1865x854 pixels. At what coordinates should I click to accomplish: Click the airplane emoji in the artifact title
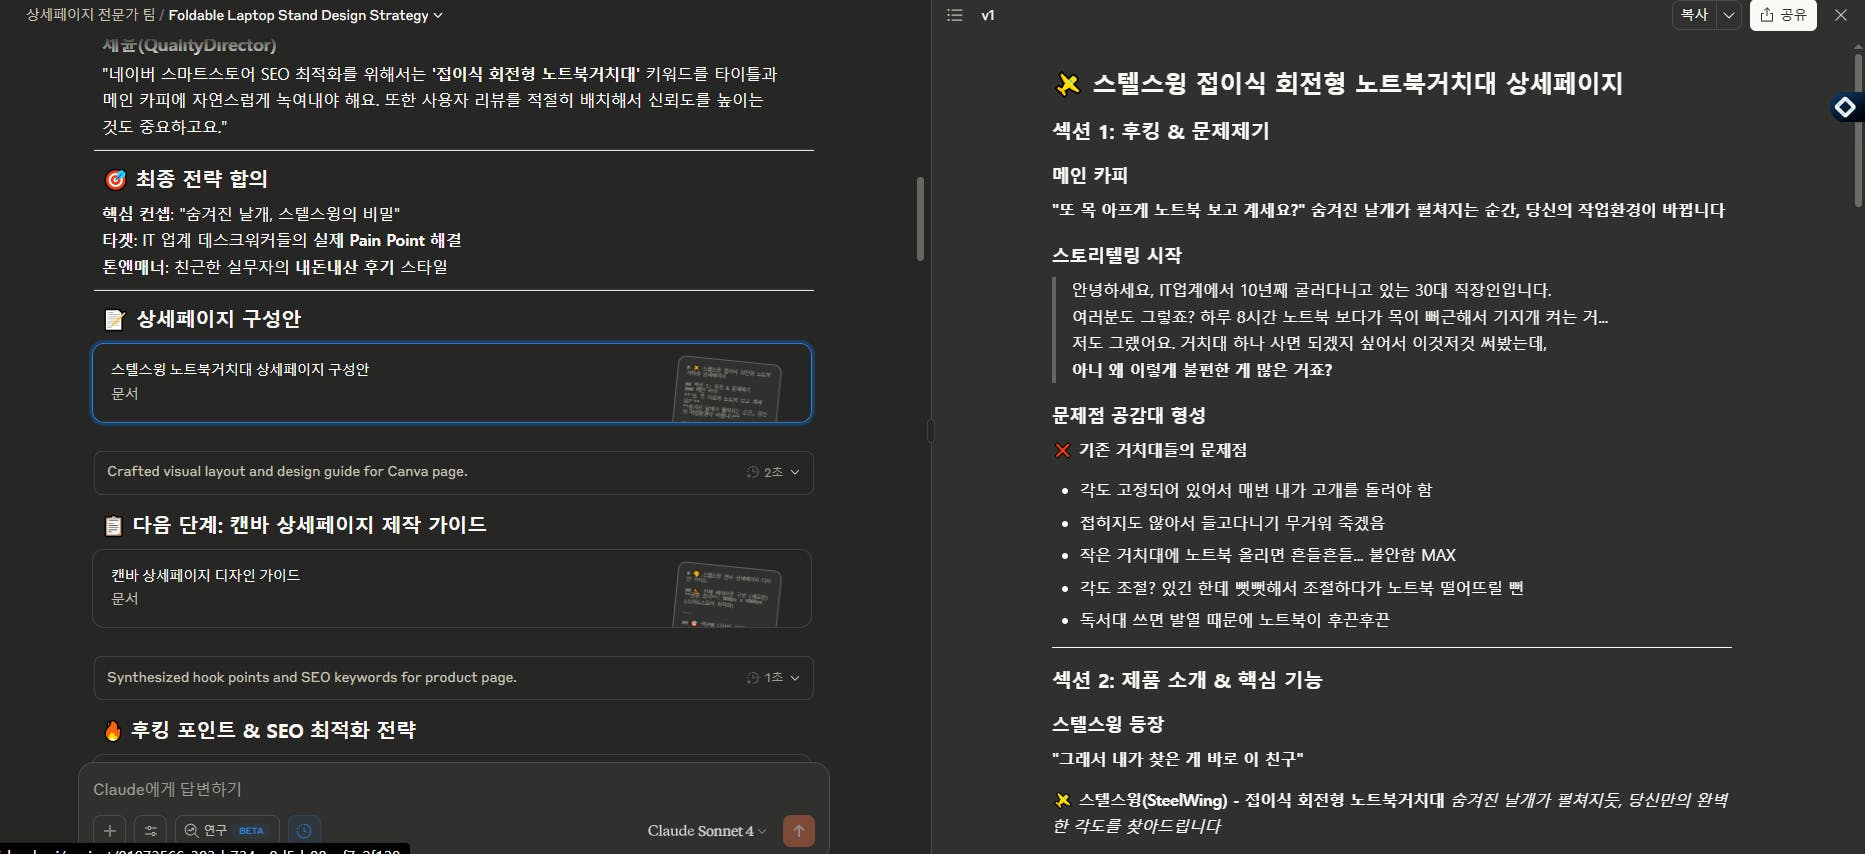pos(1068,85)
